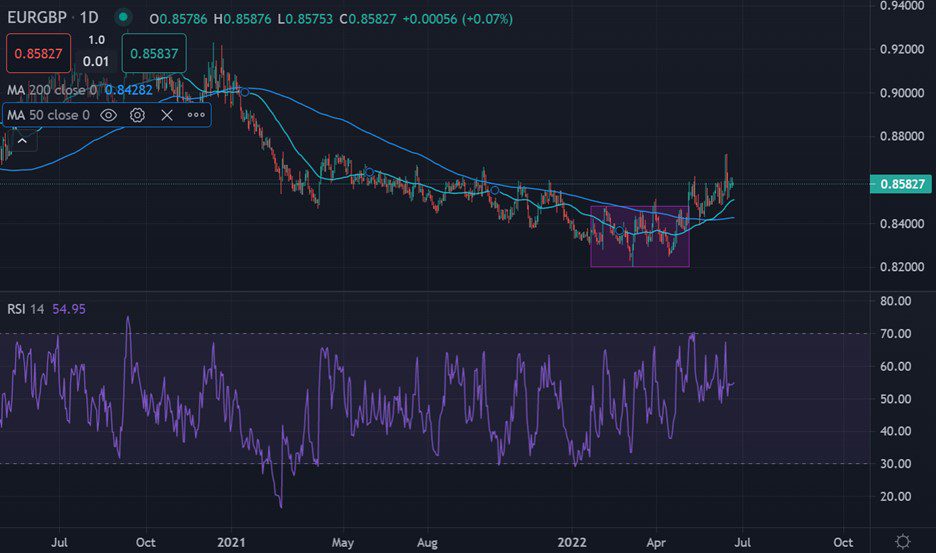Click the 2021 label on time axis

231,542
